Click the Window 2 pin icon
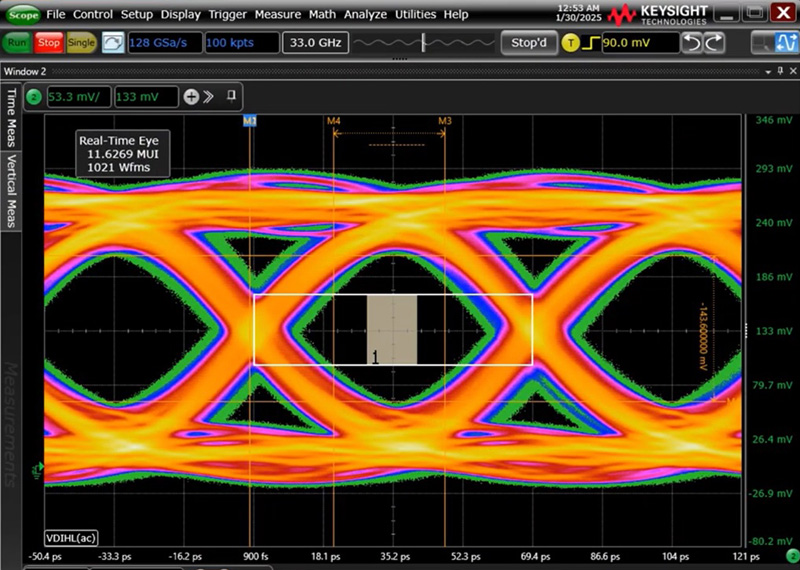Image resolution: width=800 pixels, height=570 pixels. click(780, 71)
